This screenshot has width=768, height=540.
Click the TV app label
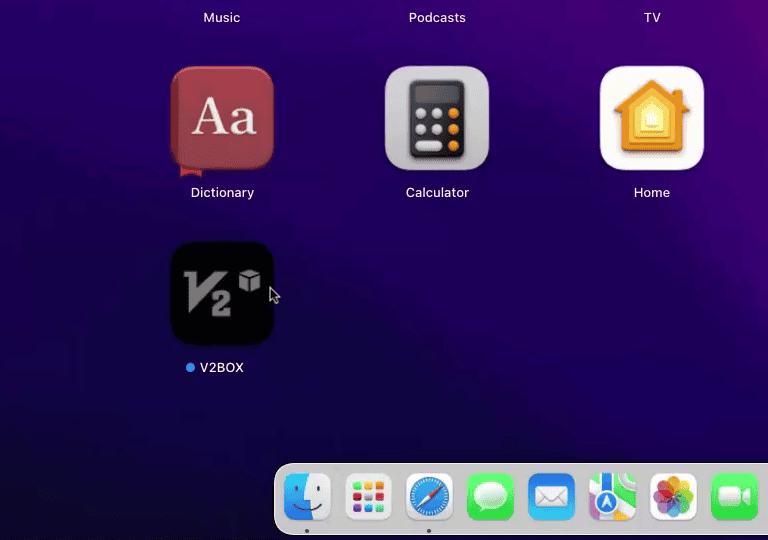[x=652, y=17]
